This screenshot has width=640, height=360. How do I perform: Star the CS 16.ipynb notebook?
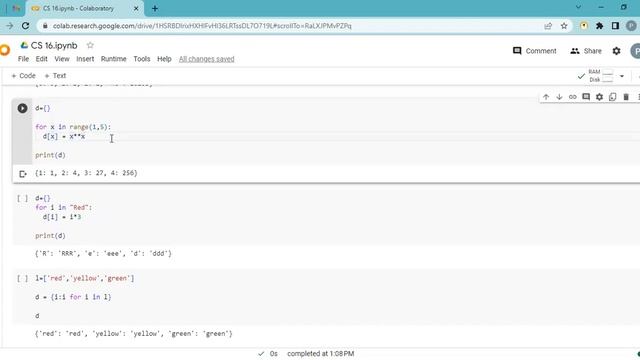click(90, 45)
